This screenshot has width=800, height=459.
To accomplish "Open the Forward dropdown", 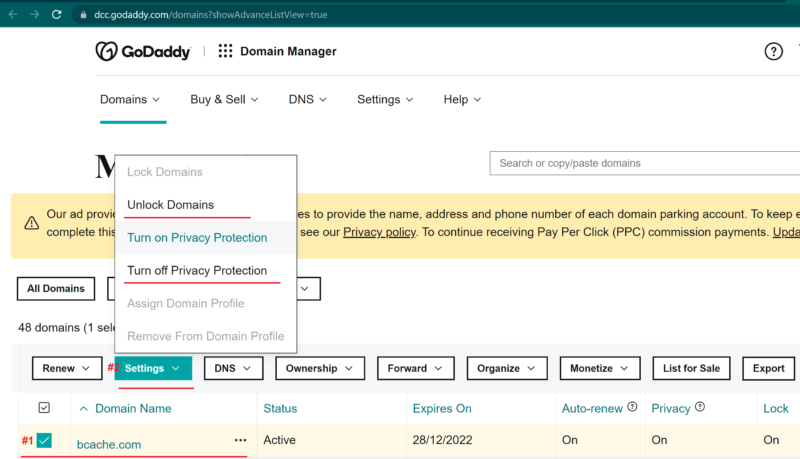I will (415, 368).
